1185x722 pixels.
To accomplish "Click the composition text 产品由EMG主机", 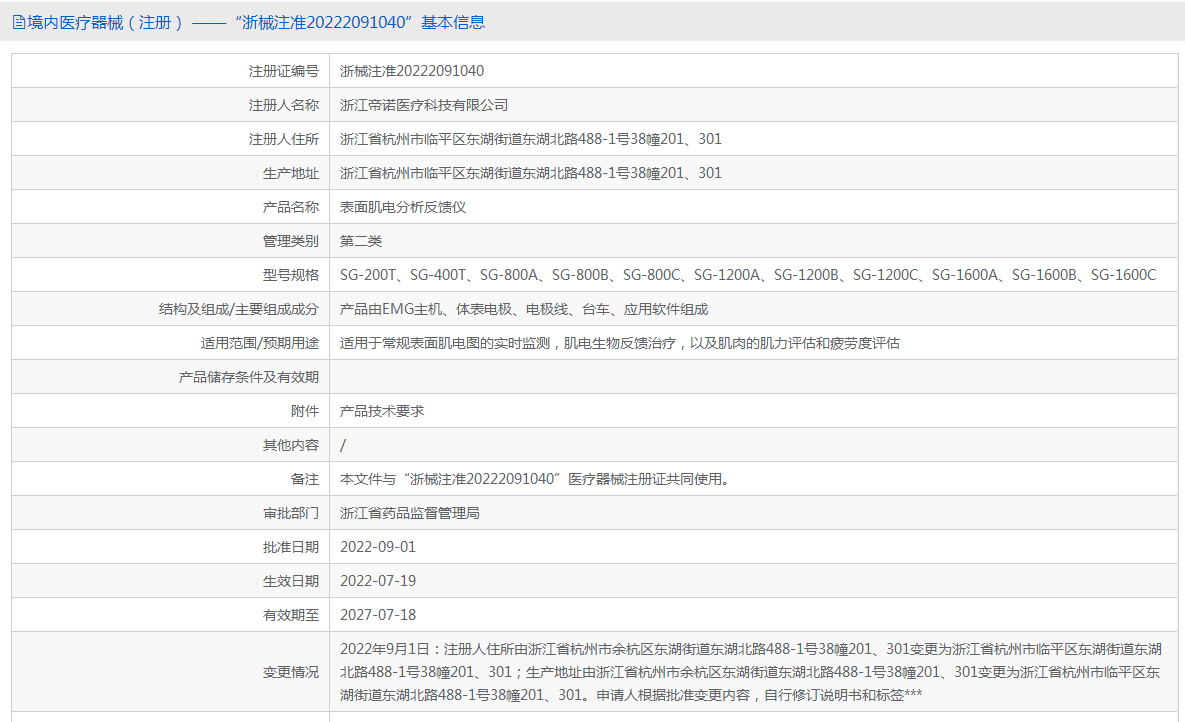I will pyautogui.click(x=524, y=309).
